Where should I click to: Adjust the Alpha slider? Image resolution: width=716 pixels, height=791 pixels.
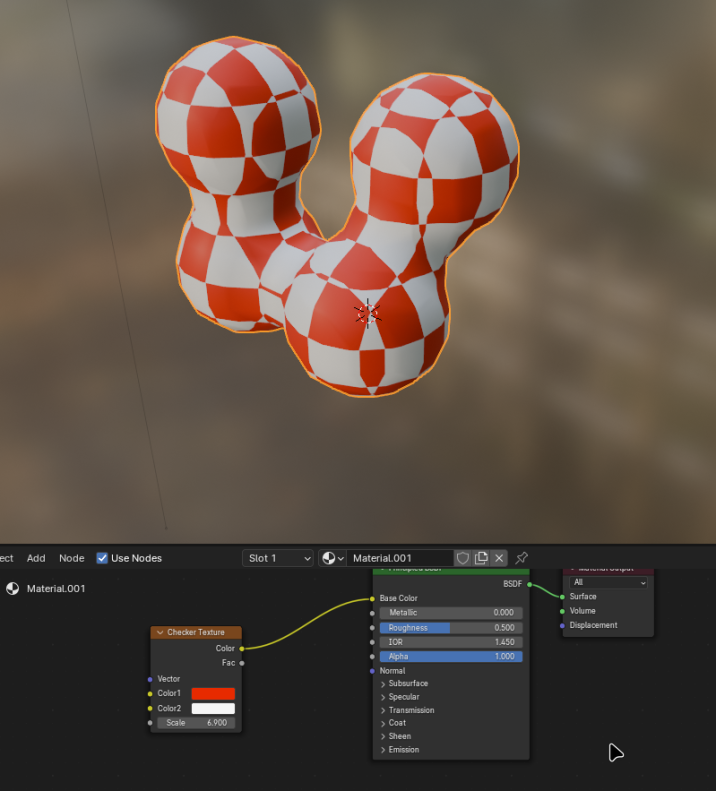[451, 656]
